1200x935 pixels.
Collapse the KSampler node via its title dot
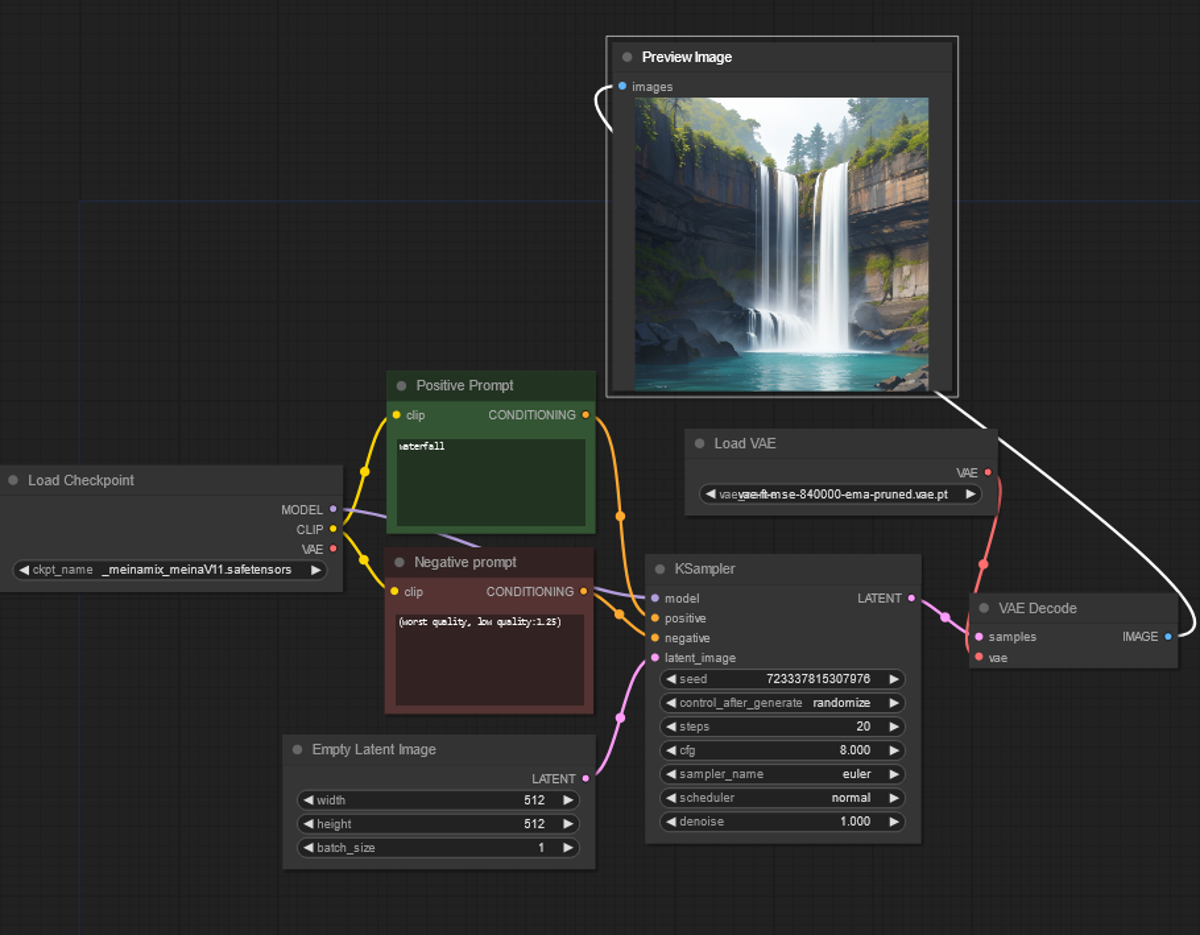pos(659,568)
